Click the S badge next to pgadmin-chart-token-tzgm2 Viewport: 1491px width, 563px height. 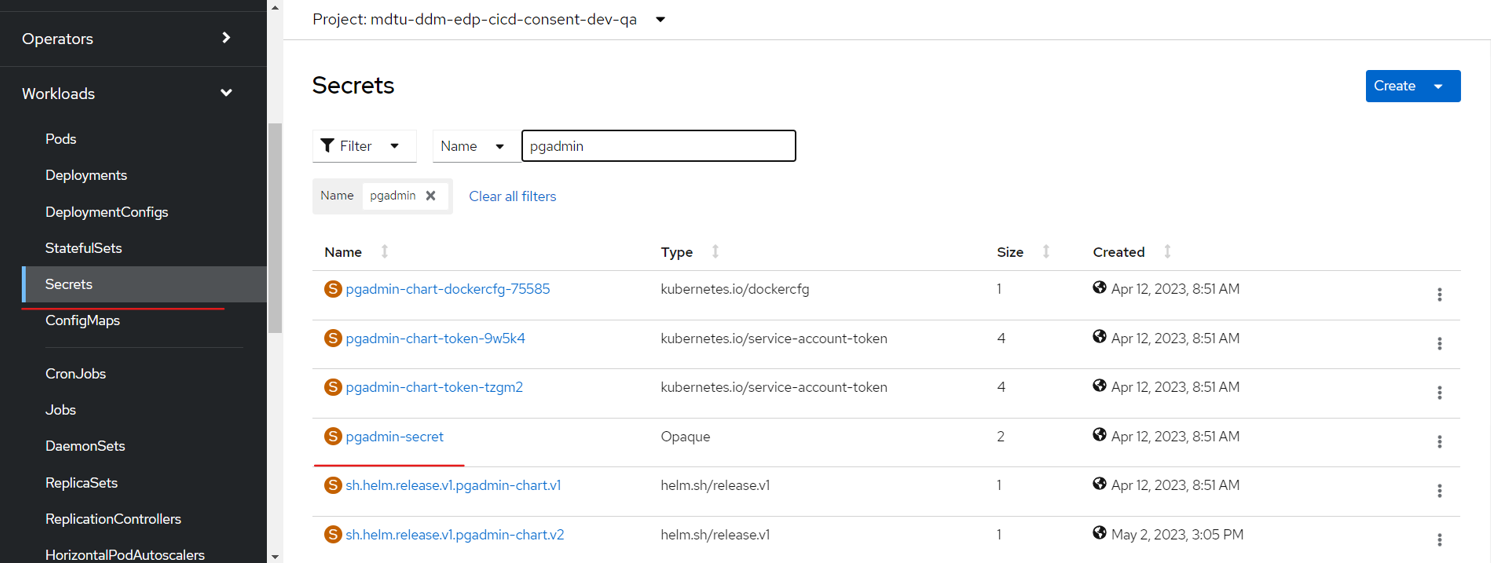333,387
